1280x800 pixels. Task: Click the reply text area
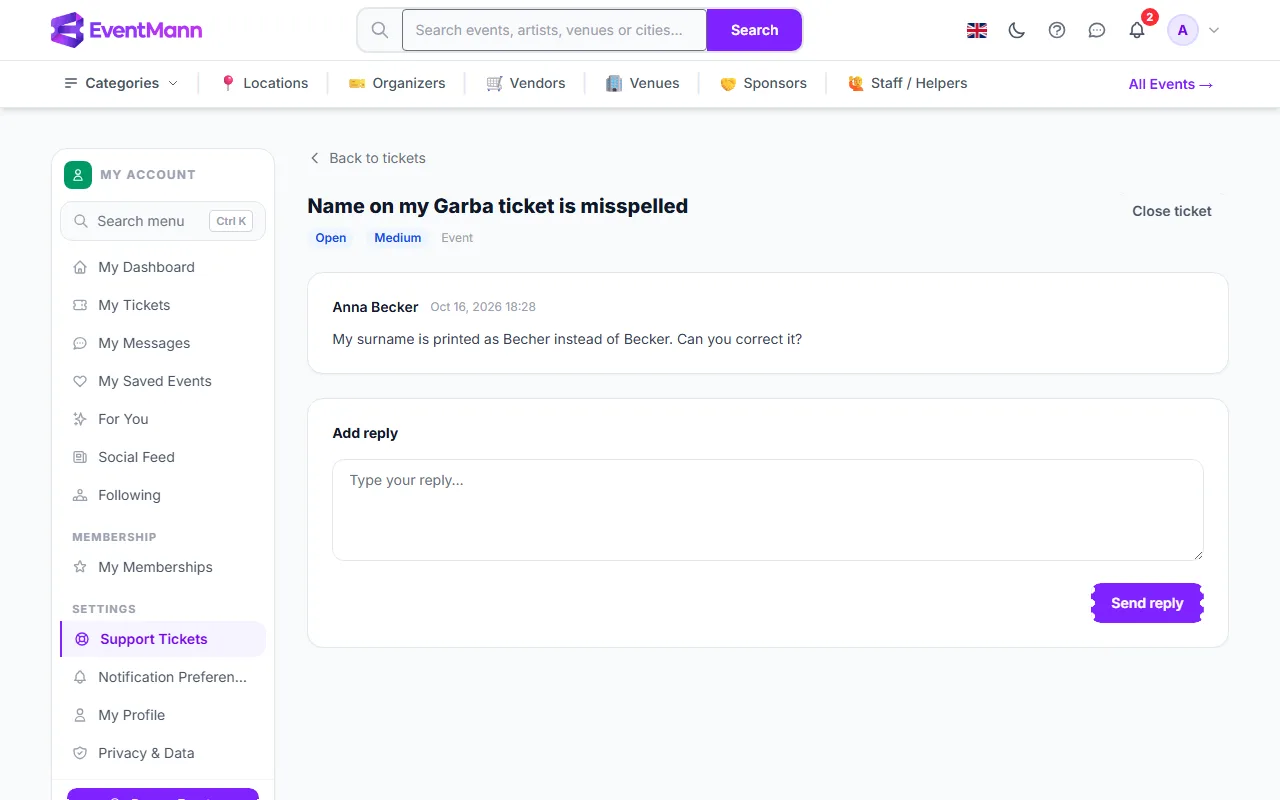click(x=768, y=510)
